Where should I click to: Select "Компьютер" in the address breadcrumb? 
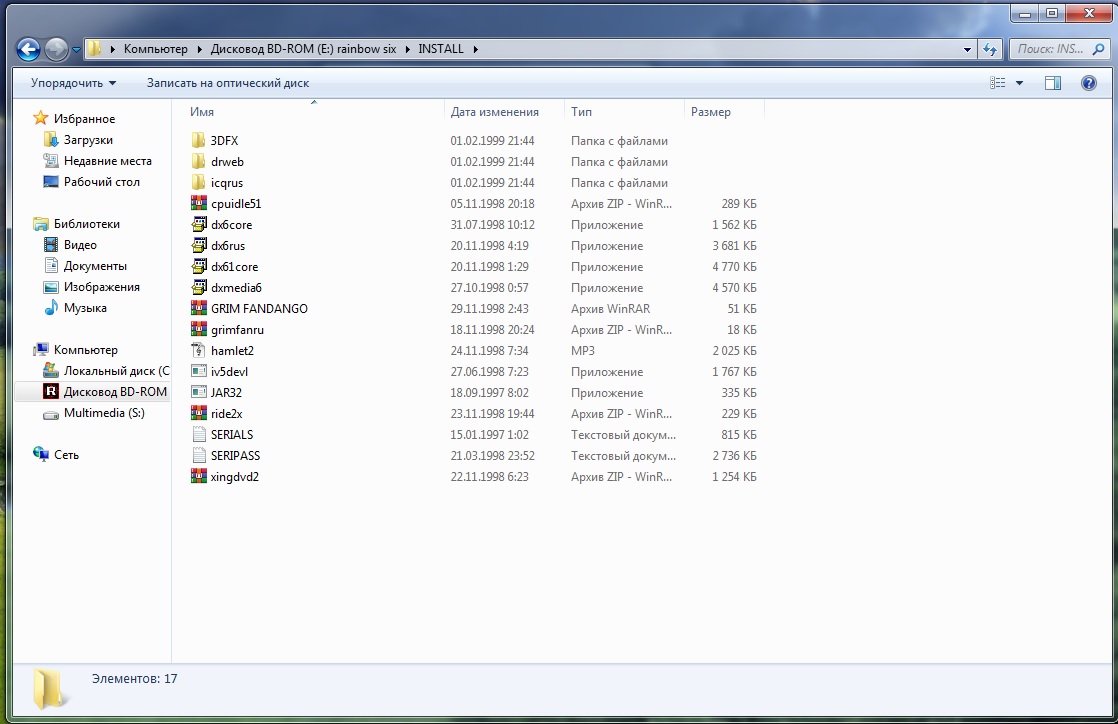[155, 49]
